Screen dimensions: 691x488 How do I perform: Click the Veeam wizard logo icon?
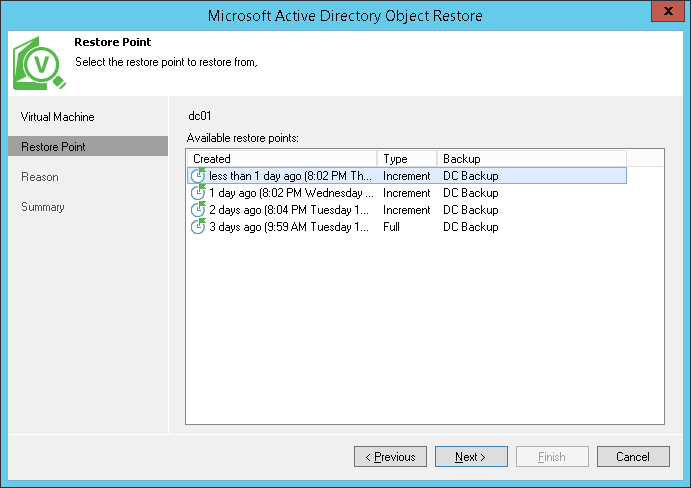click(x=39, y=65)
